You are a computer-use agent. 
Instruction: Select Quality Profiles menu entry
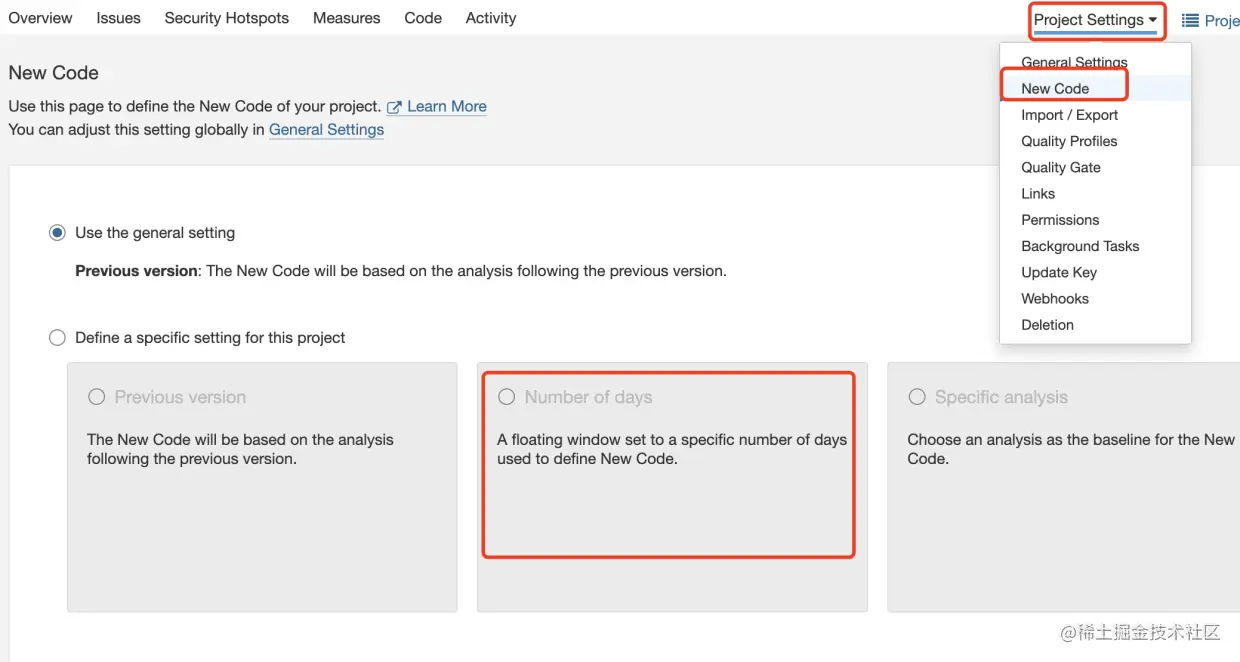tap(1069, 141)
